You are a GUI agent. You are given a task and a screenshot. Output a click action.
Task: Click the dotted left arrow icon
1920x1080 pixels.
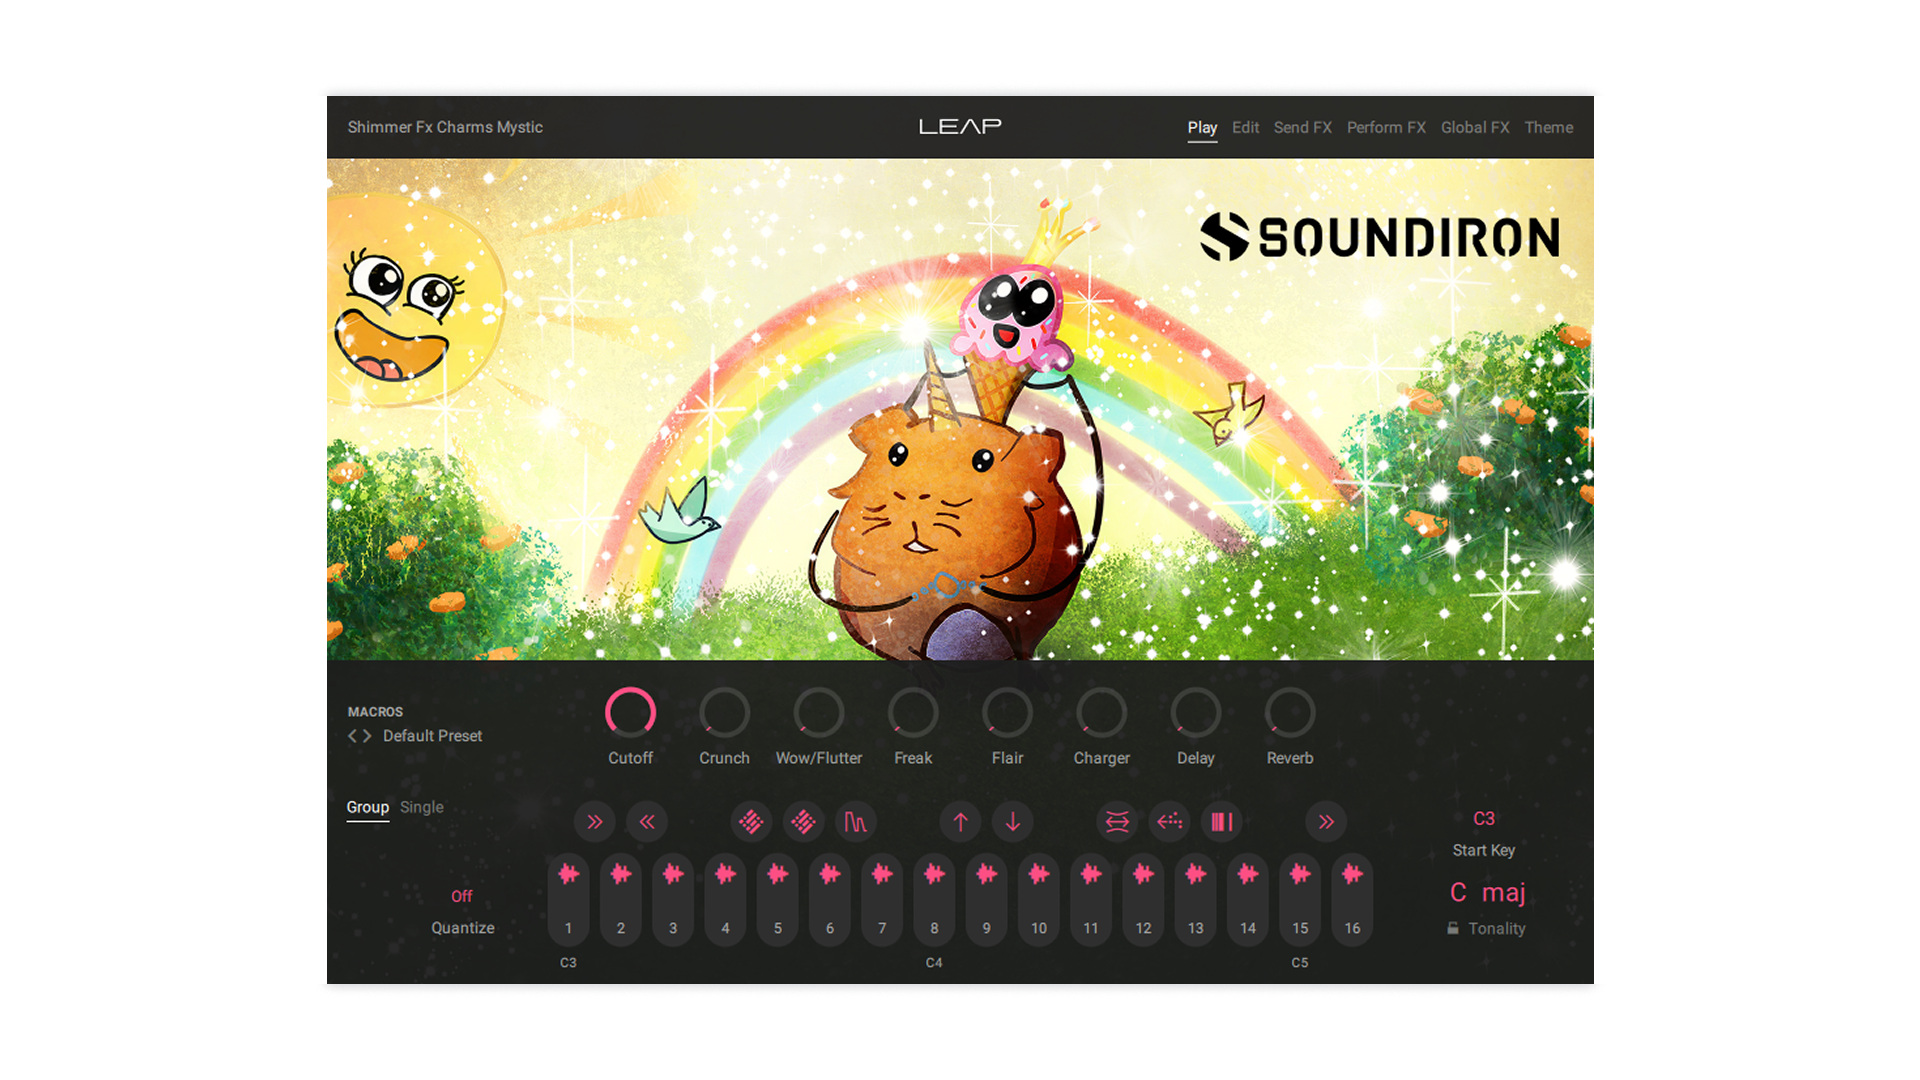click(x=1170, y=822)
